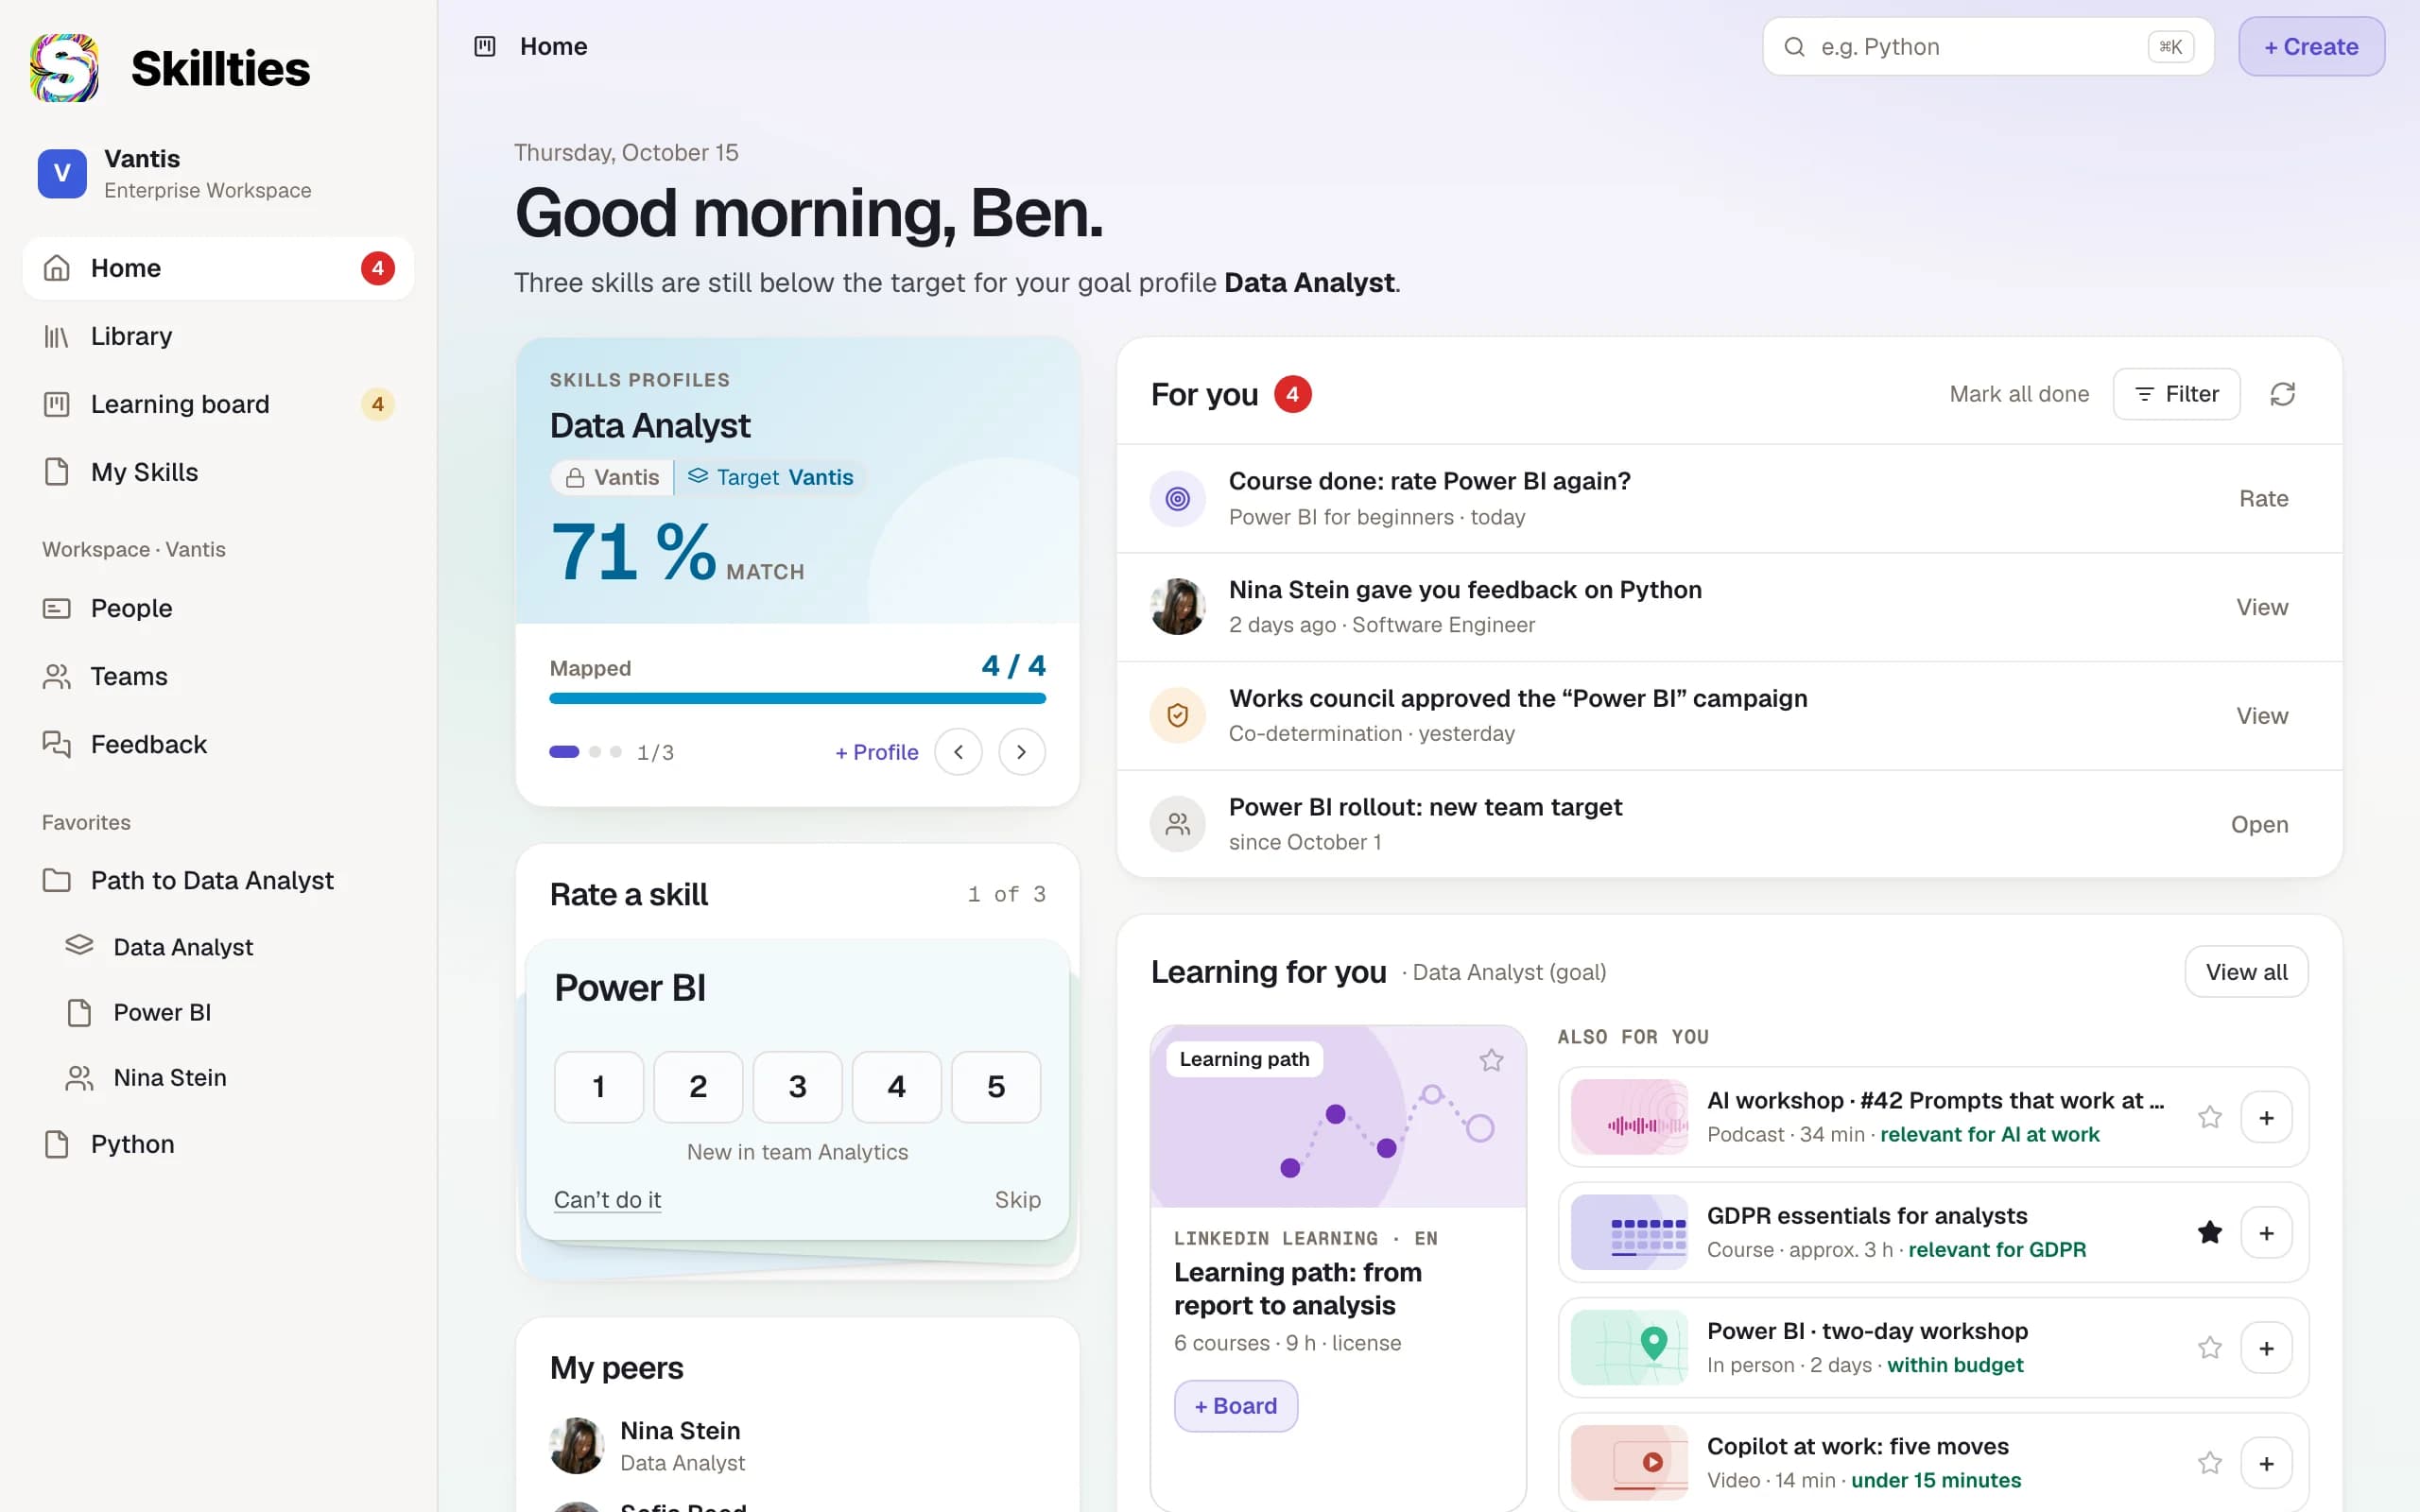Click the team icon for Power BI rollout

pyautogui.click(x=1178, y=824)
